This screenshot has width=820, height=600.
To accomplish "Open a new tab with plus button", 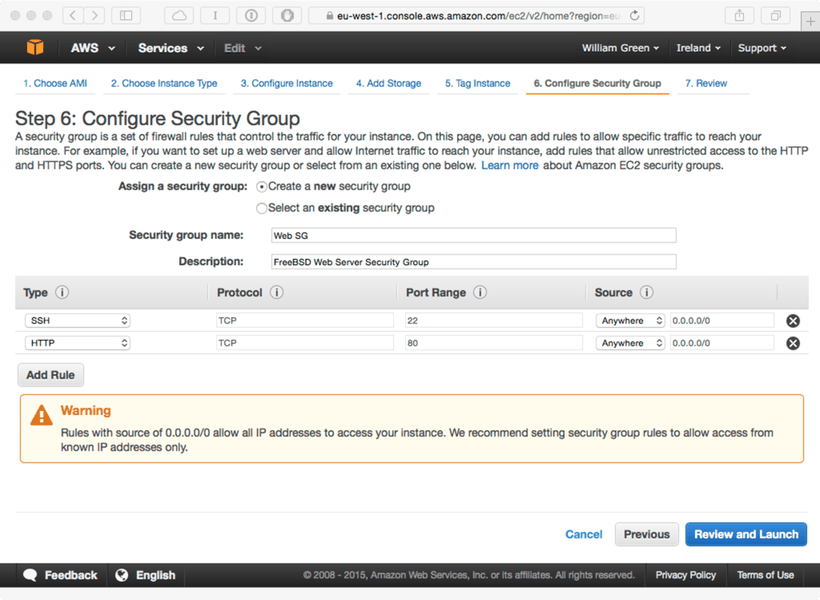I will [810, 21].
